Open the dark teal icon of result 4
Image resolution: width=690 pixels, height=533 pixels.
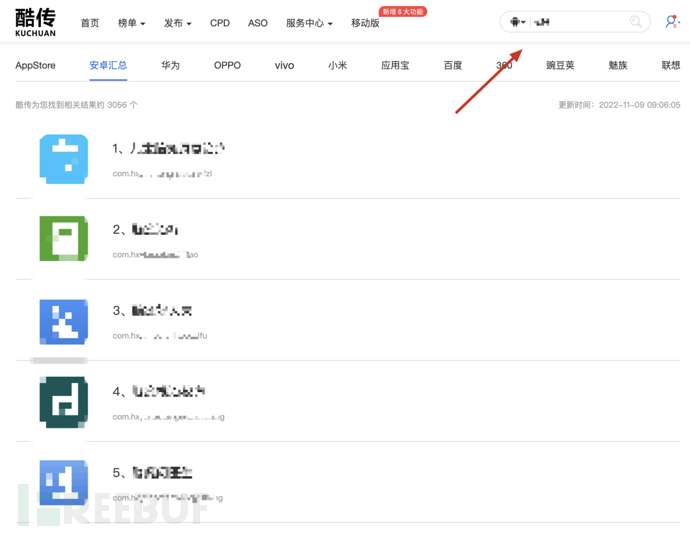tap(64, 402)
